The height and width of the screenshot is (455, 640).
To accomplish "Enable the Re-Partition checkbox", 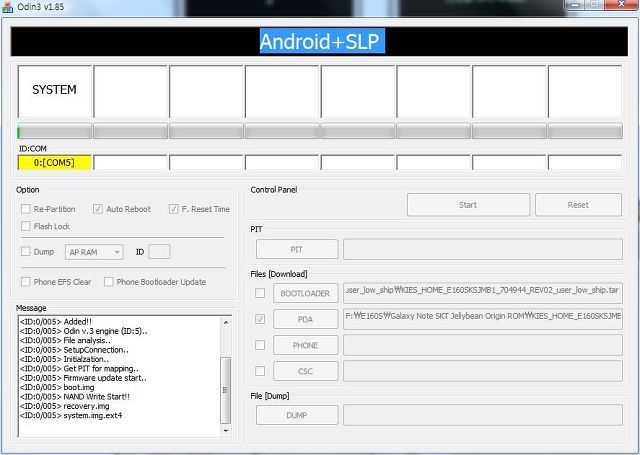I will 26,209.
